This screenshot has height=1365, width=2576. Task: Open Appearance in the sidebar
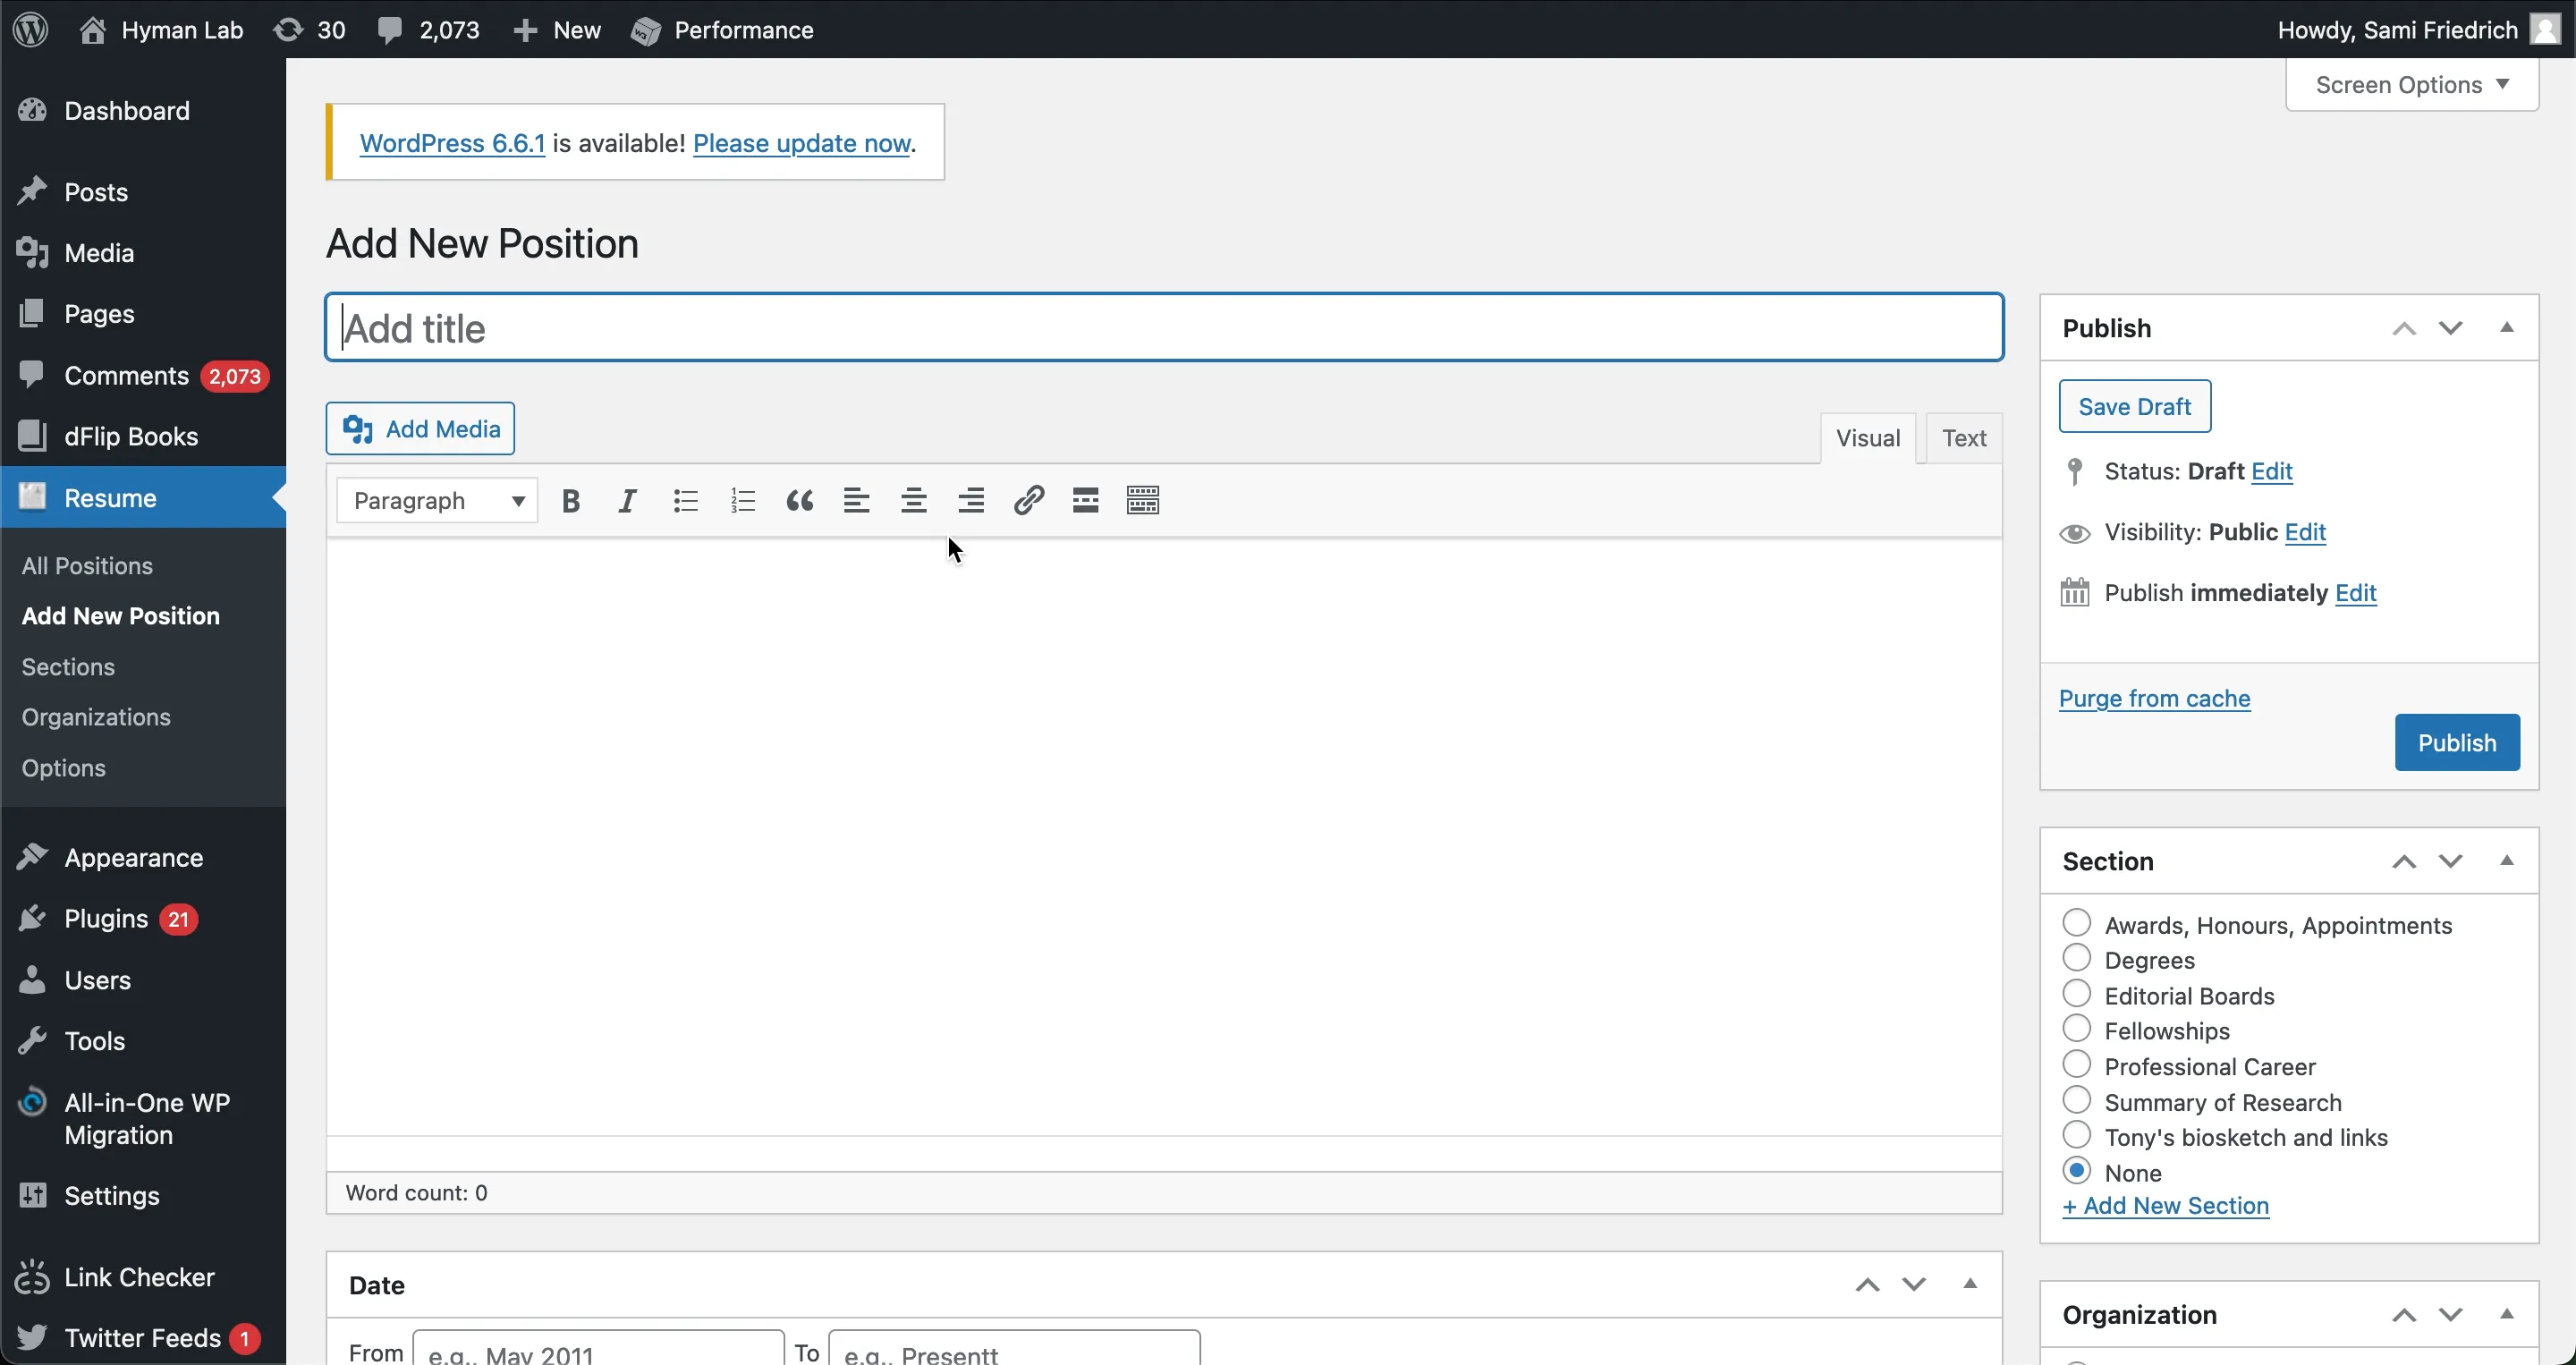click(143, 858)
